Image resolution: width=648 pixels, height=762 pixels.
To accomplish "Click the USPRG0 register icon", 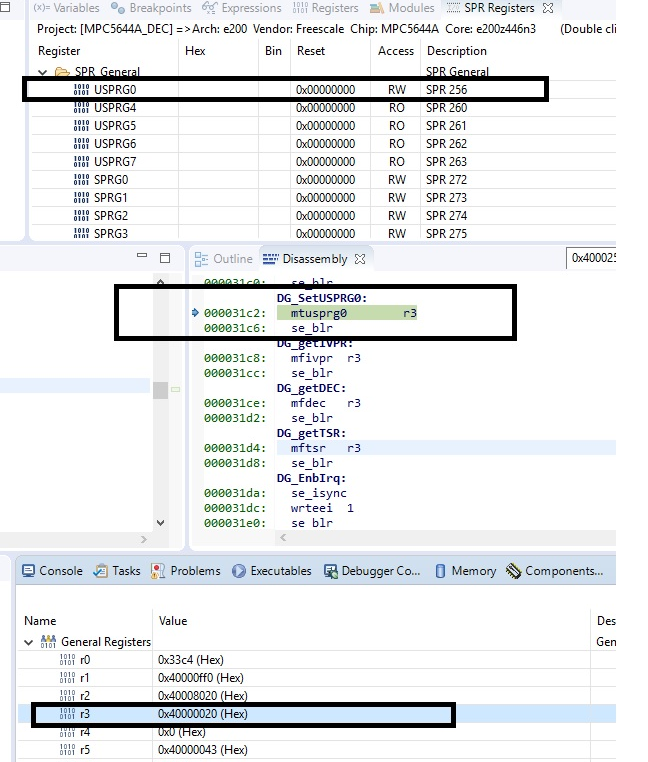I will click(81, 89).
